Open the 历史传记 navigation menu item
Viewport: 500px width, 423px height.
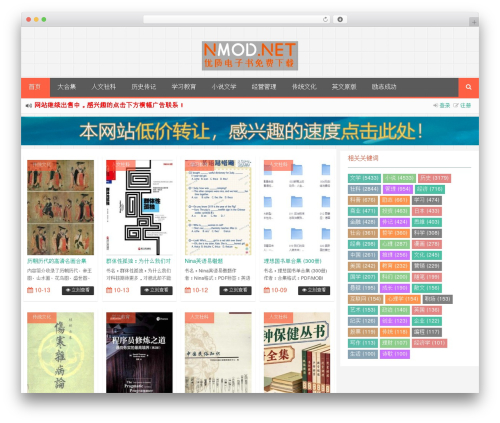click(x=144, y=87)
